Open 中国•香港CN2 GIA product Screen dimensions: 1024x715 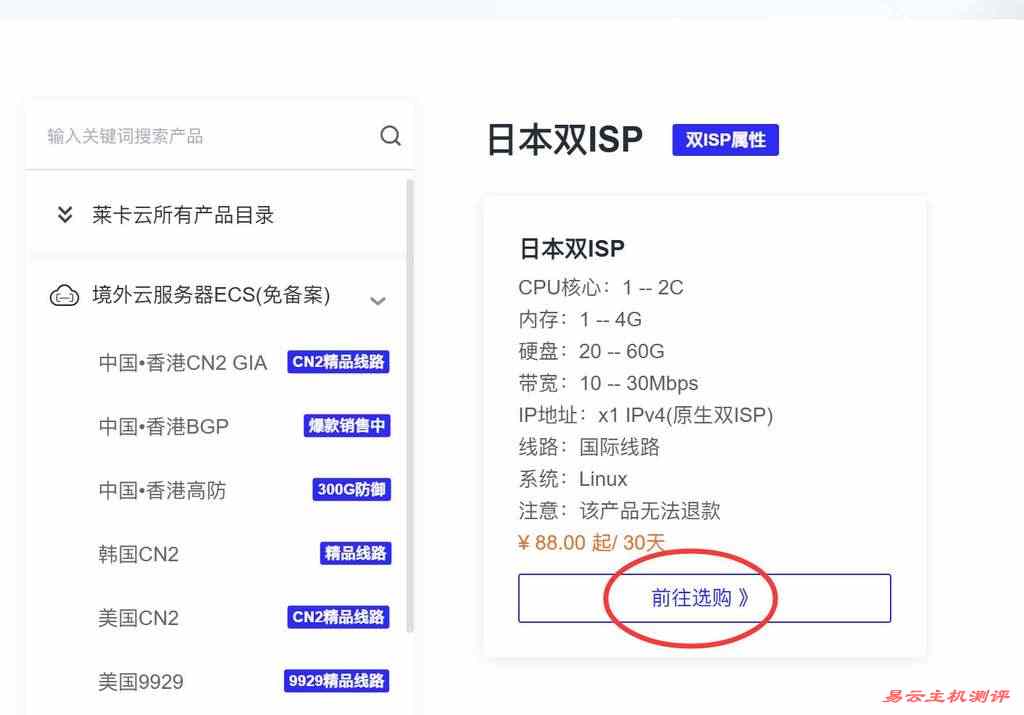182,362
